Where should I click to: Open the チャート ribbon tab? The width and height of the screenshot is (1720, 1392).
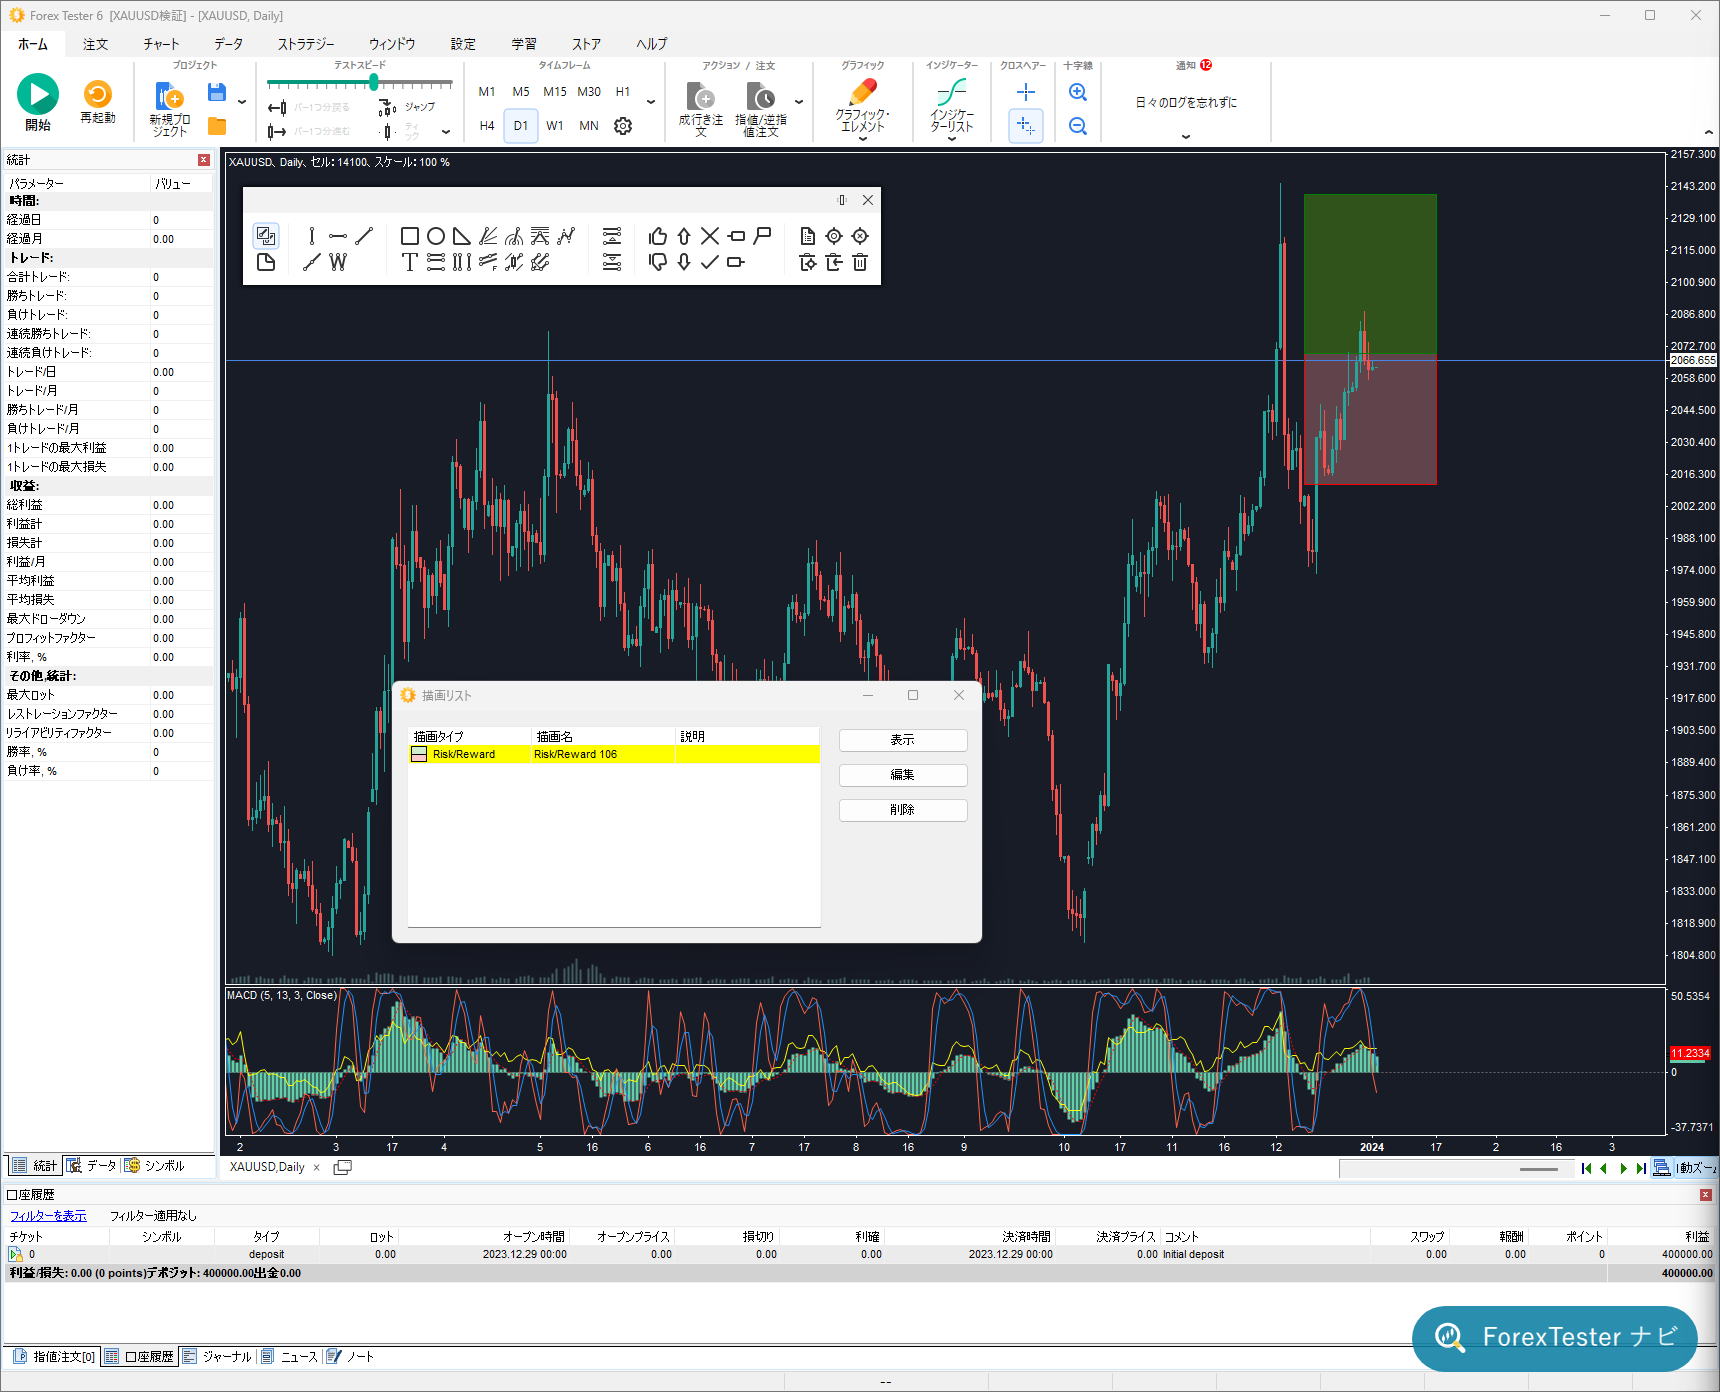(161, 44)
